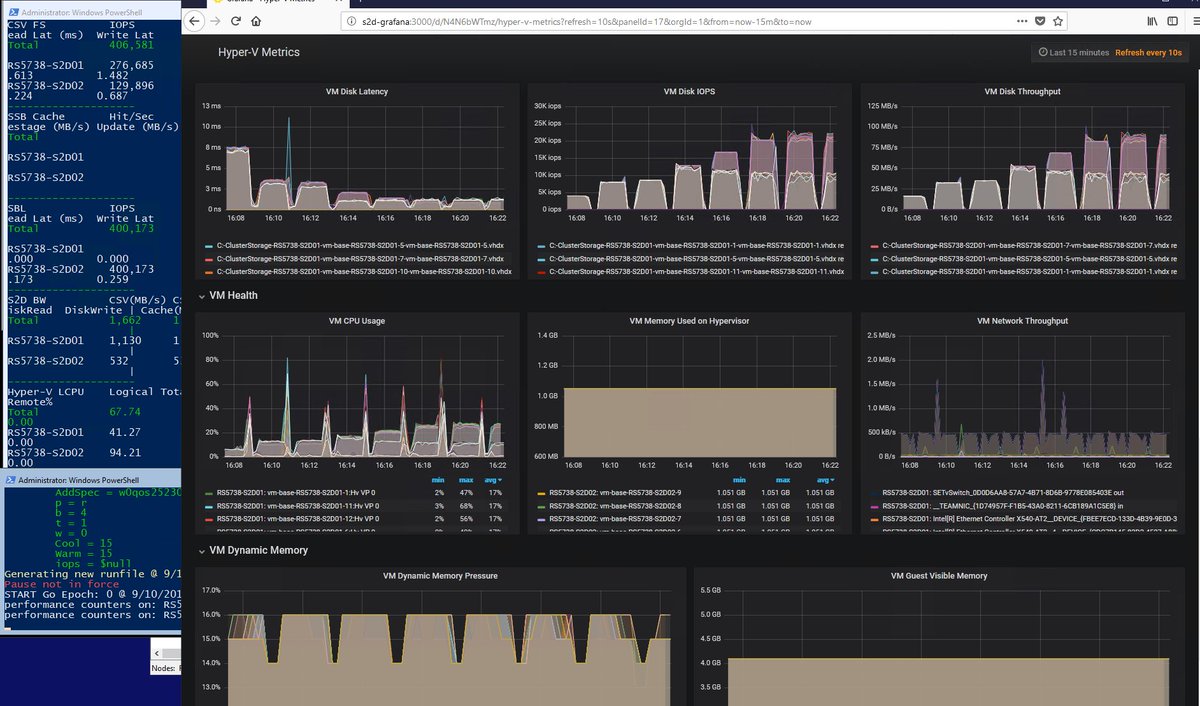Toggle memory series vm-base-RS5738-S2D02-7
Image resolution: width=1200 pixels, height=706 pixels.
point(615,519)
